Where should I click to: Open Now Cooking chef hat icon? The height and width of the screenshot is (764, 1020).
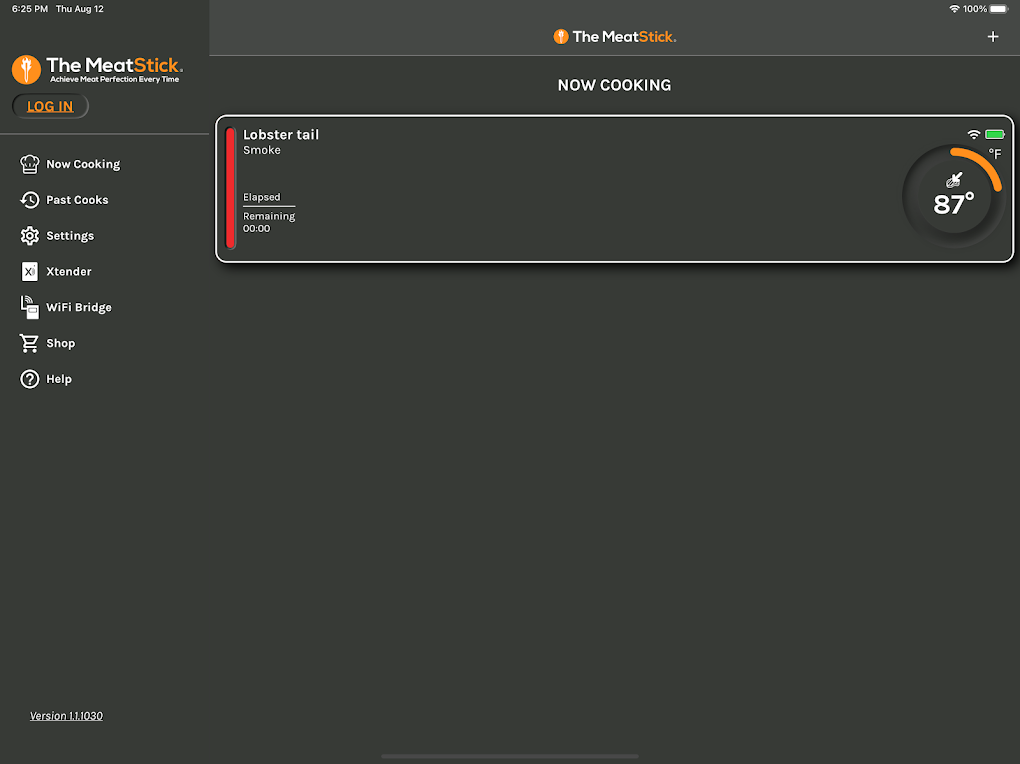[29, 164]
